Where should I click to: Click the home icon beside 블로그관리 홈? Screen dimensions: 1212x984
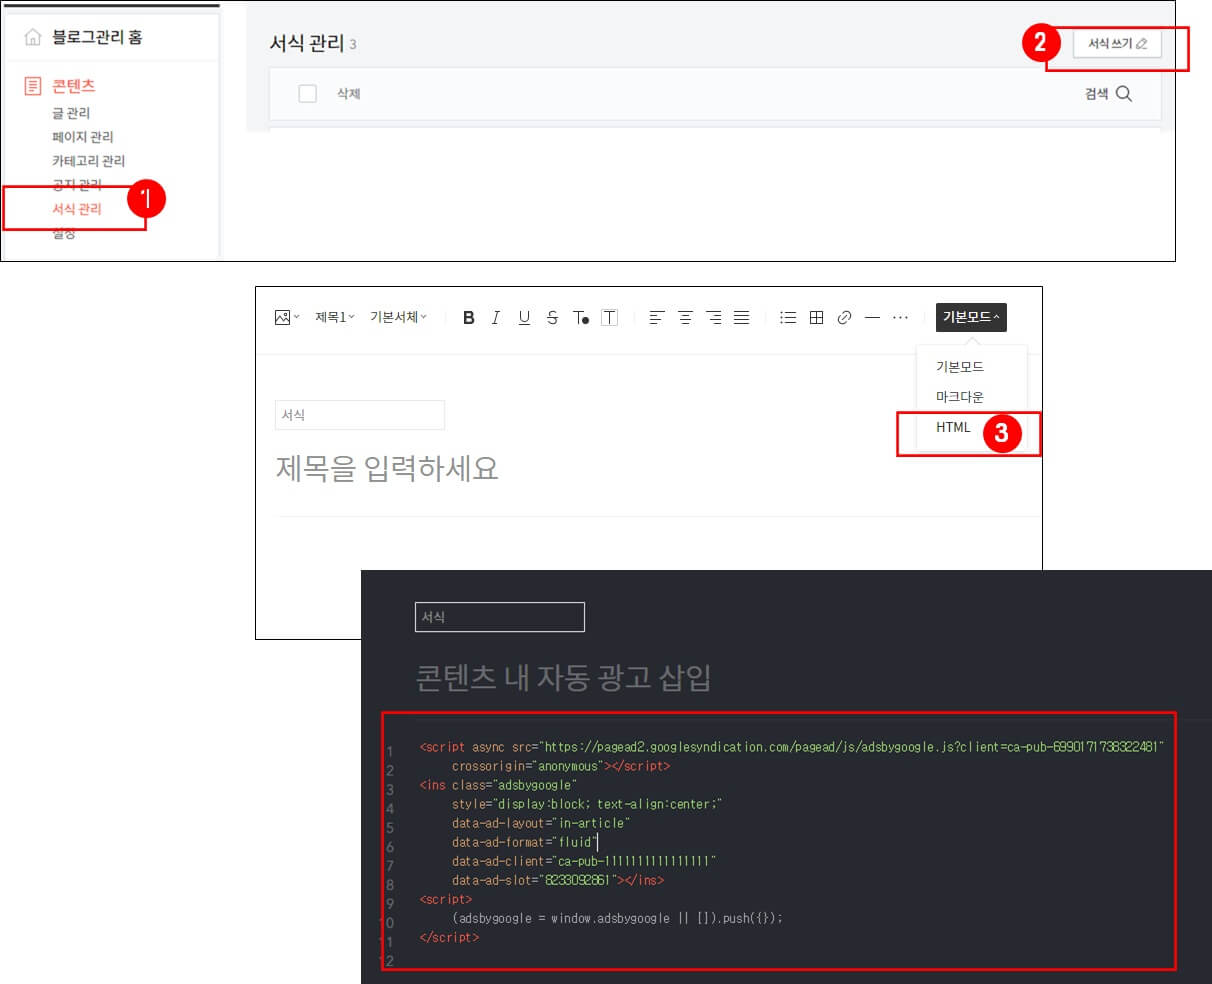(33, 37)
